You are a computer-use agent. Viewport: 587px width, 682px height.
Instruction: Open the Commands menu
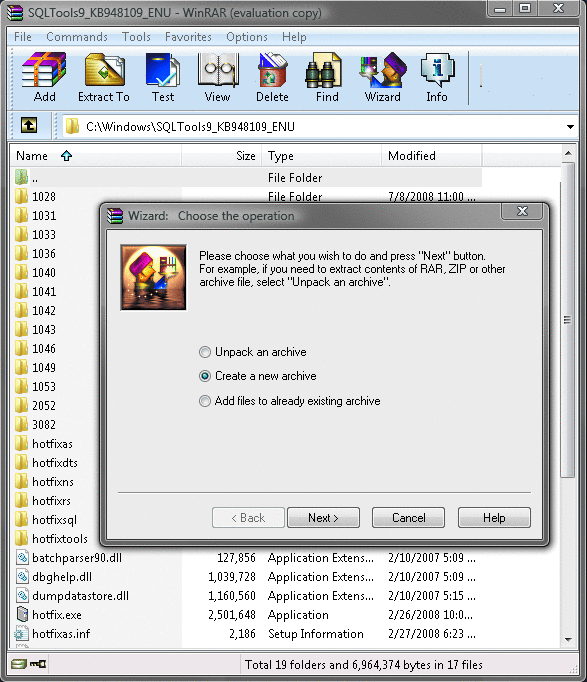(77, 37)
